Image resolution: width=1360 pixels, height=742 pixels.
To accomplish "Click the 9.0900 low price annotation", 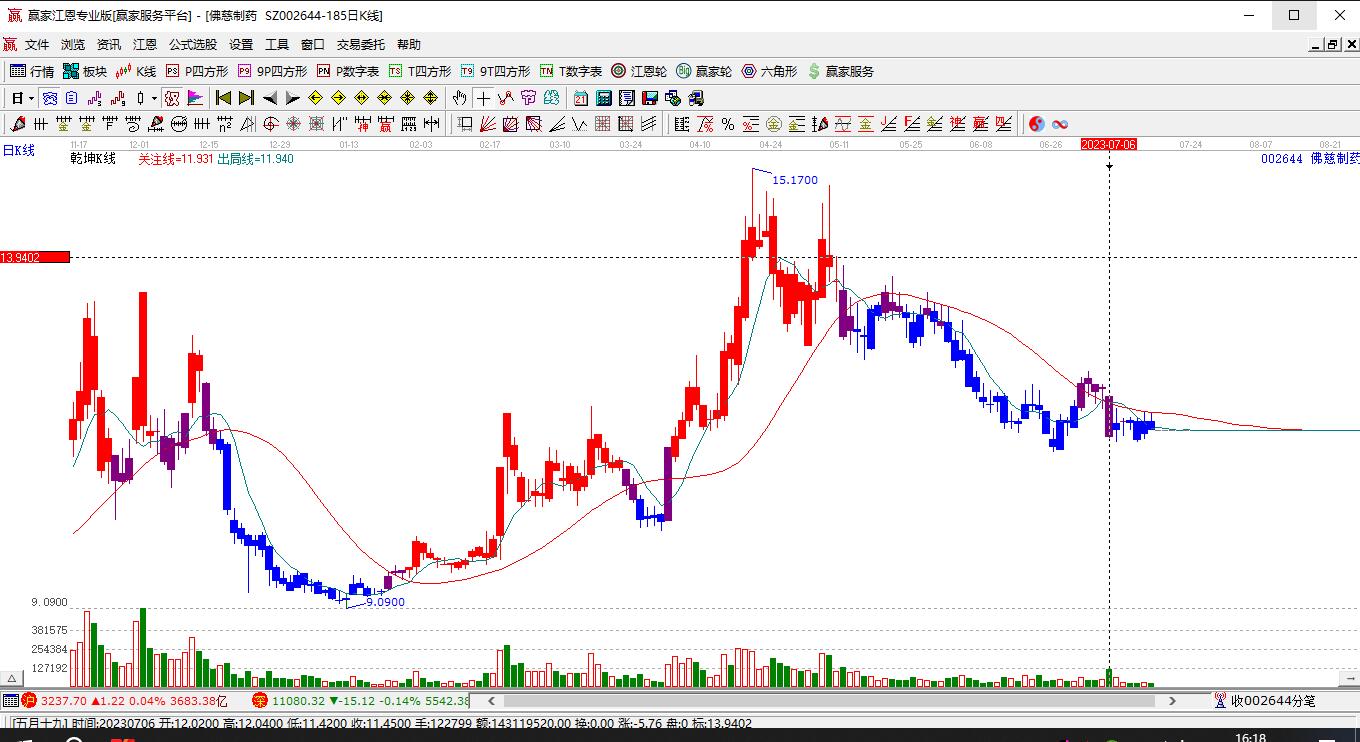I will 385,602.
